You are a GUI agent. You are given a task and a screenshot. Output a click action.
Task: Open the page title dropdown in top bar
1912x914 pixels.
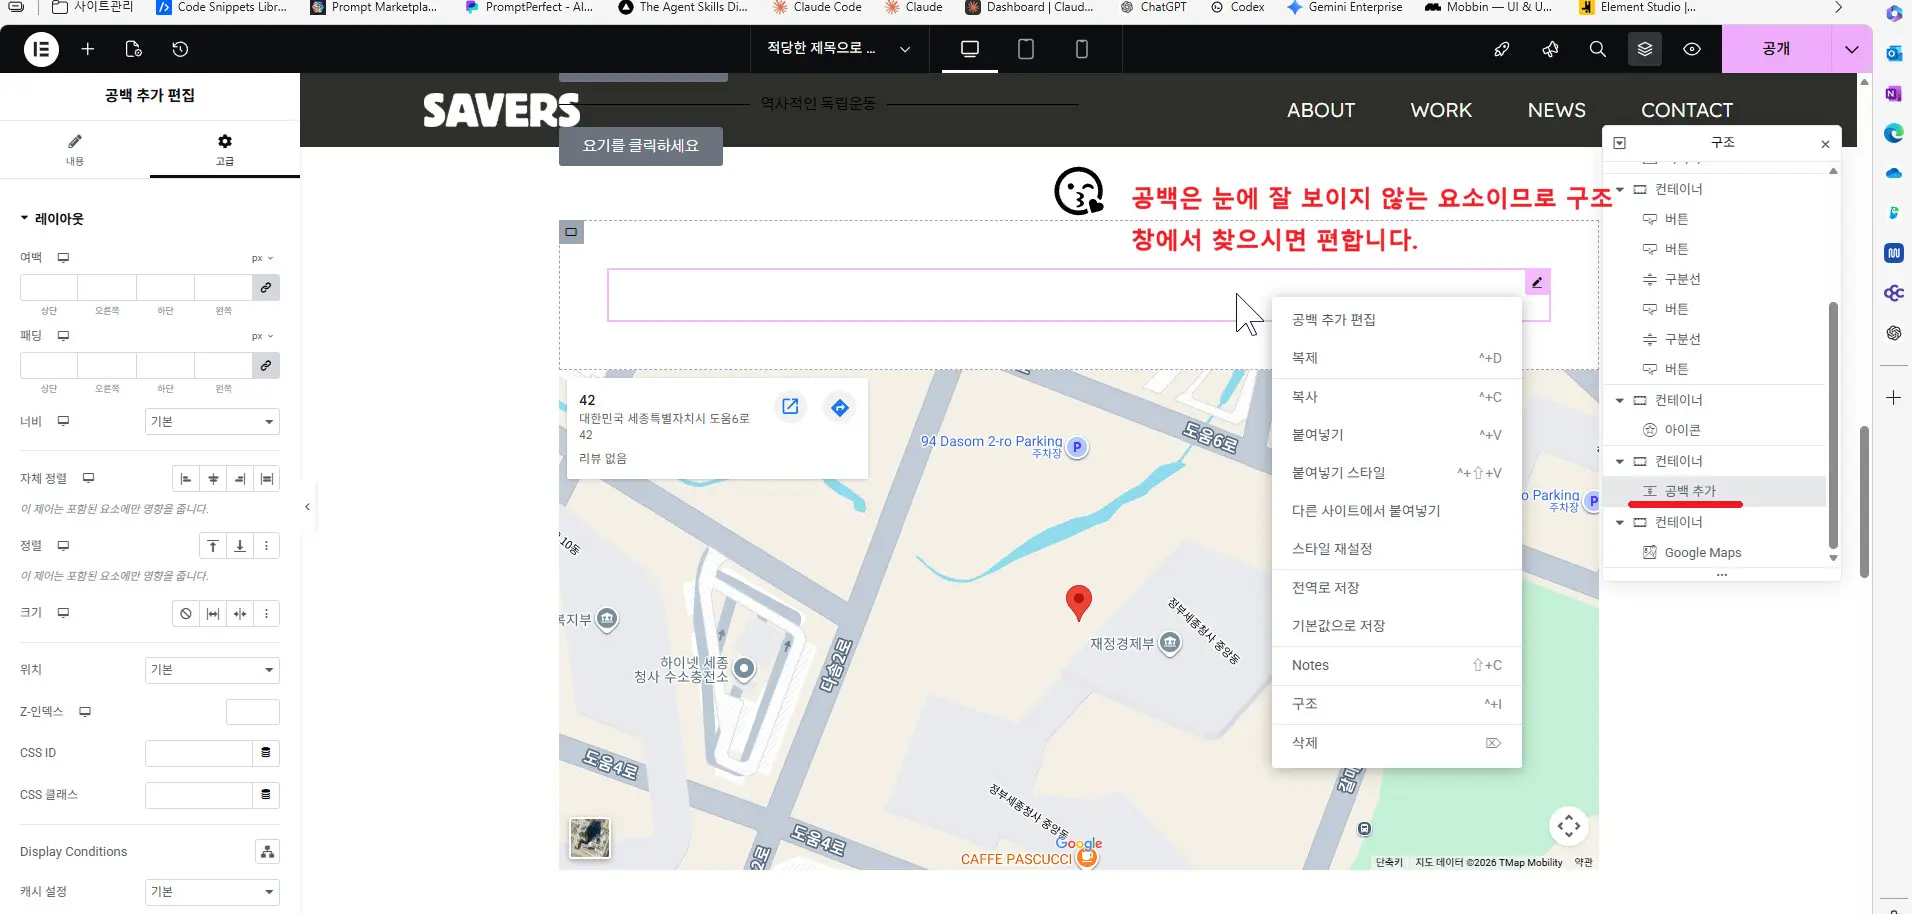click(x=839, y=49)
